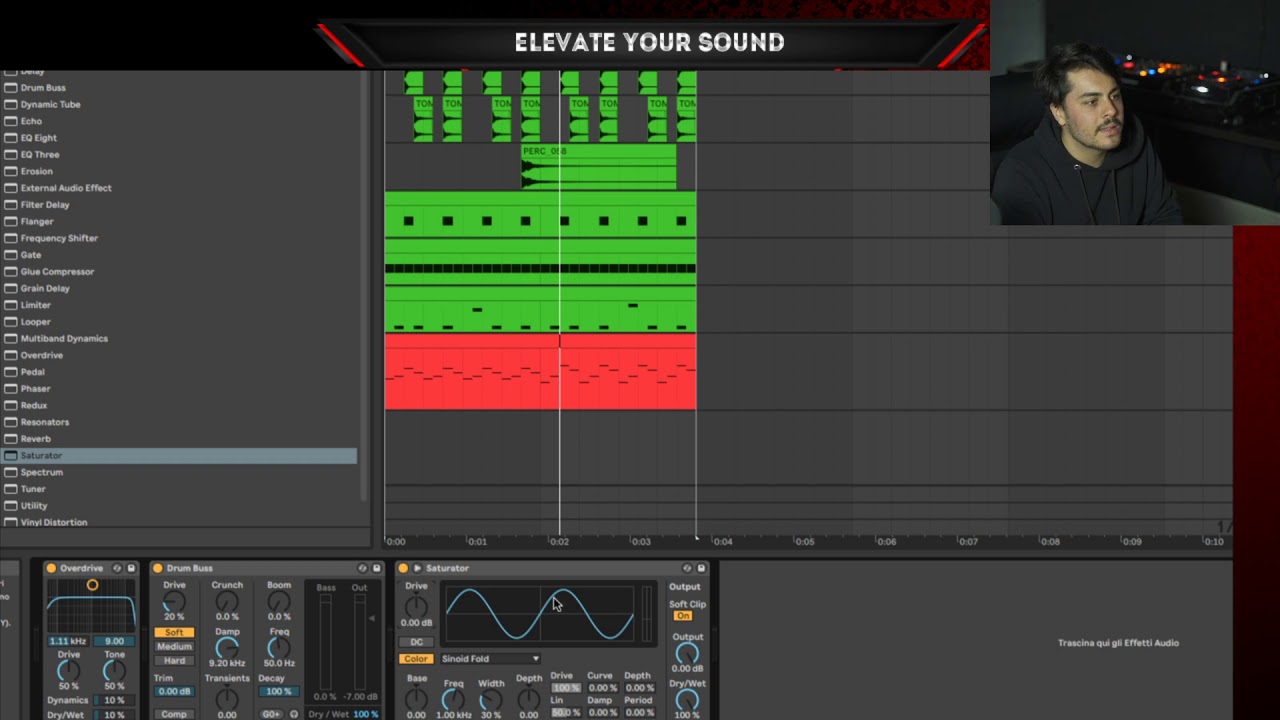Click Drum Buss headphone audition icon
Image resolution: width=1280 pixels, height=720 pixels.
tap(294, 714)
